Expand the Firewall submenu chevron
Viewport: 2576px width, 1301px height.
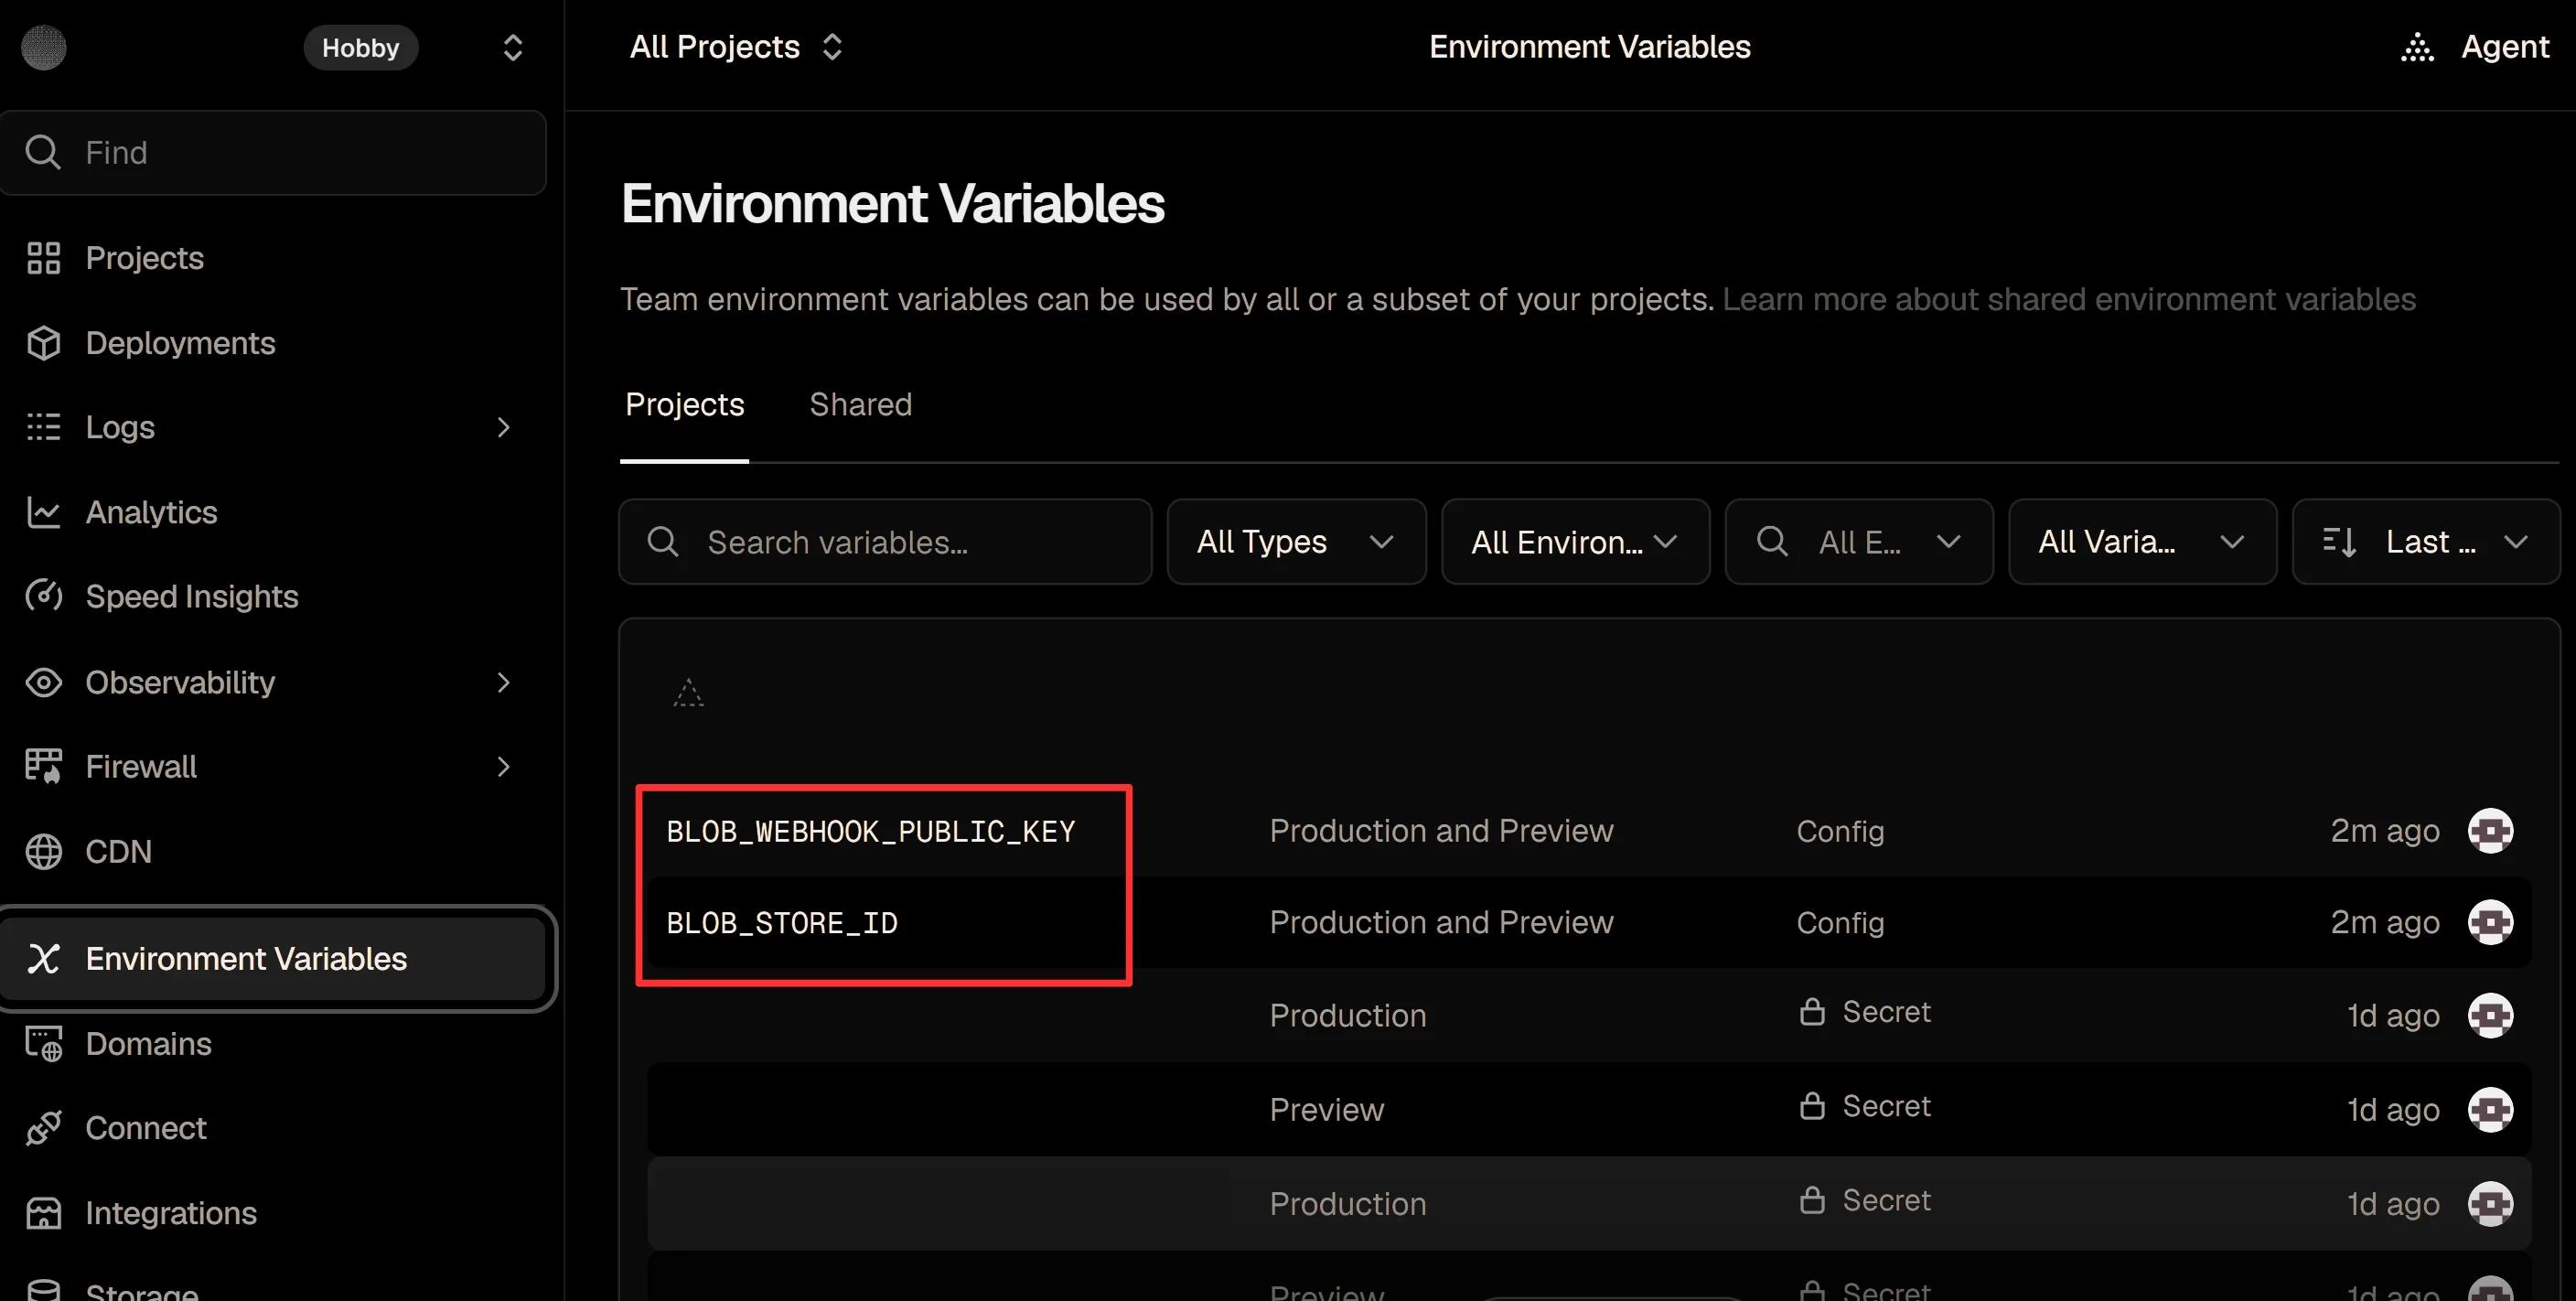(503, 766)
